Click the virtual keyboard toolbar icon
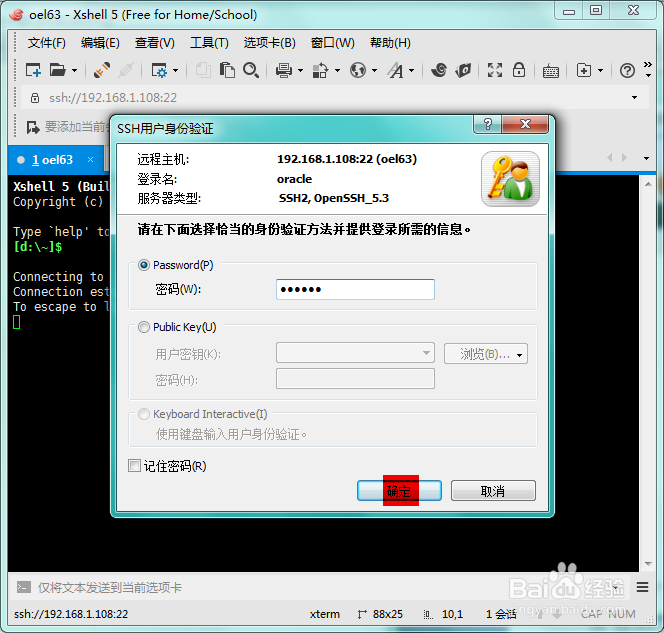664x633 pixels. click(x=551, y=71)
